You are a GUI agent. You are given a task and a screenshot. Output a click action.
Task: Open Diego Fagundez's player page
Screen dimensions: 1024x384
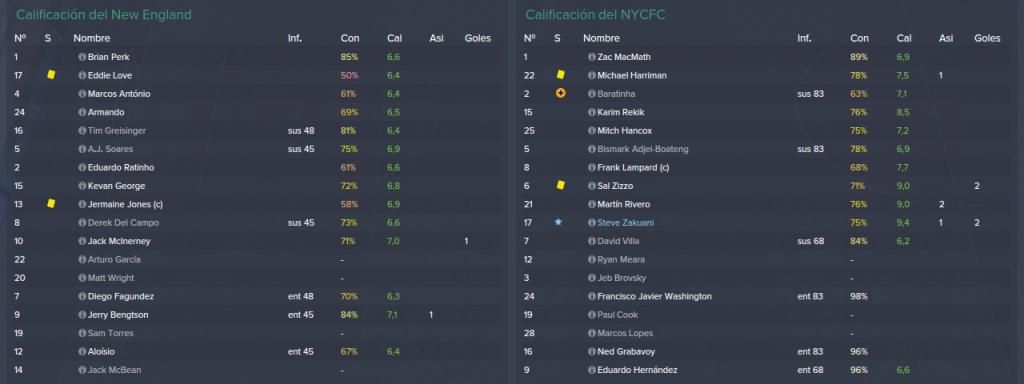pos(121,296)
